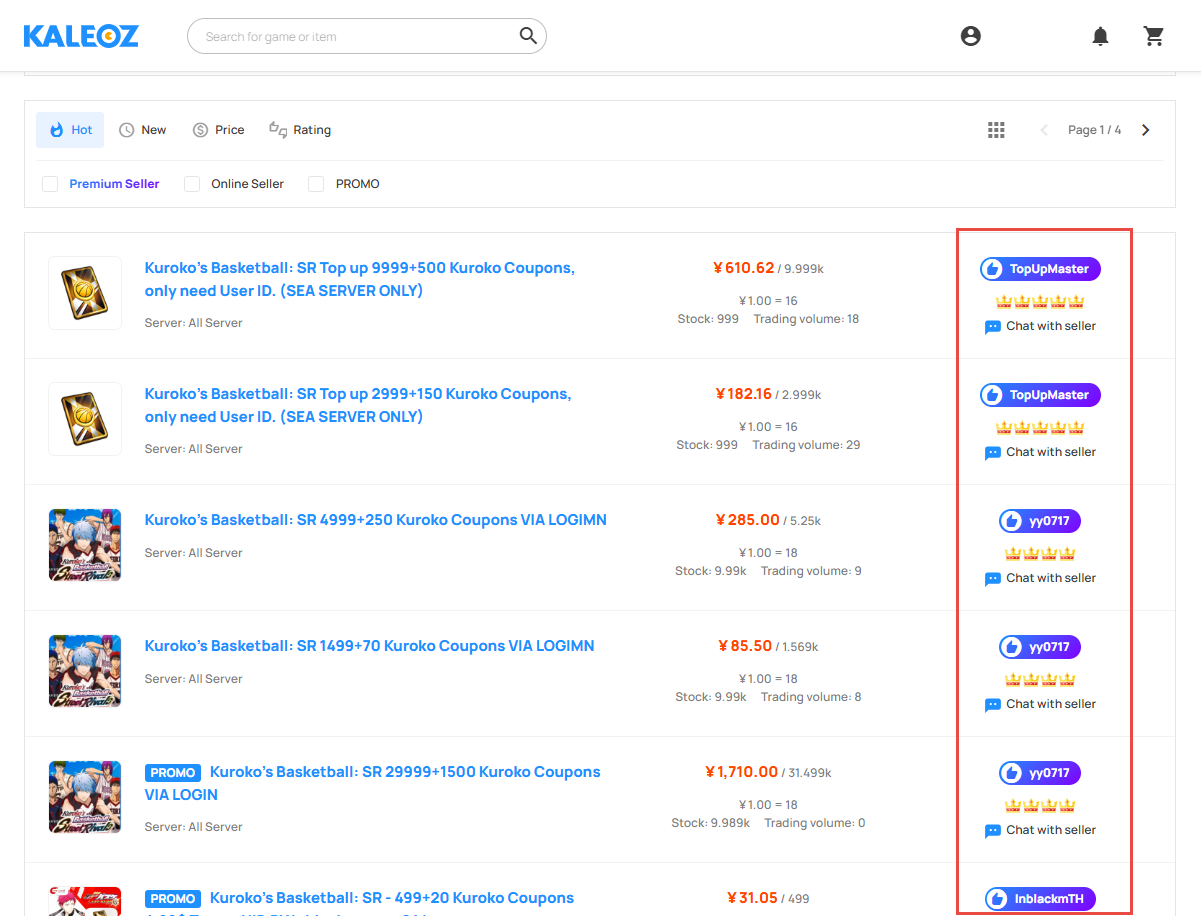Image resolution: width=1201 pixels, height=916 pixels.
Task: Click the search magnifier icon
Action: 528,36
